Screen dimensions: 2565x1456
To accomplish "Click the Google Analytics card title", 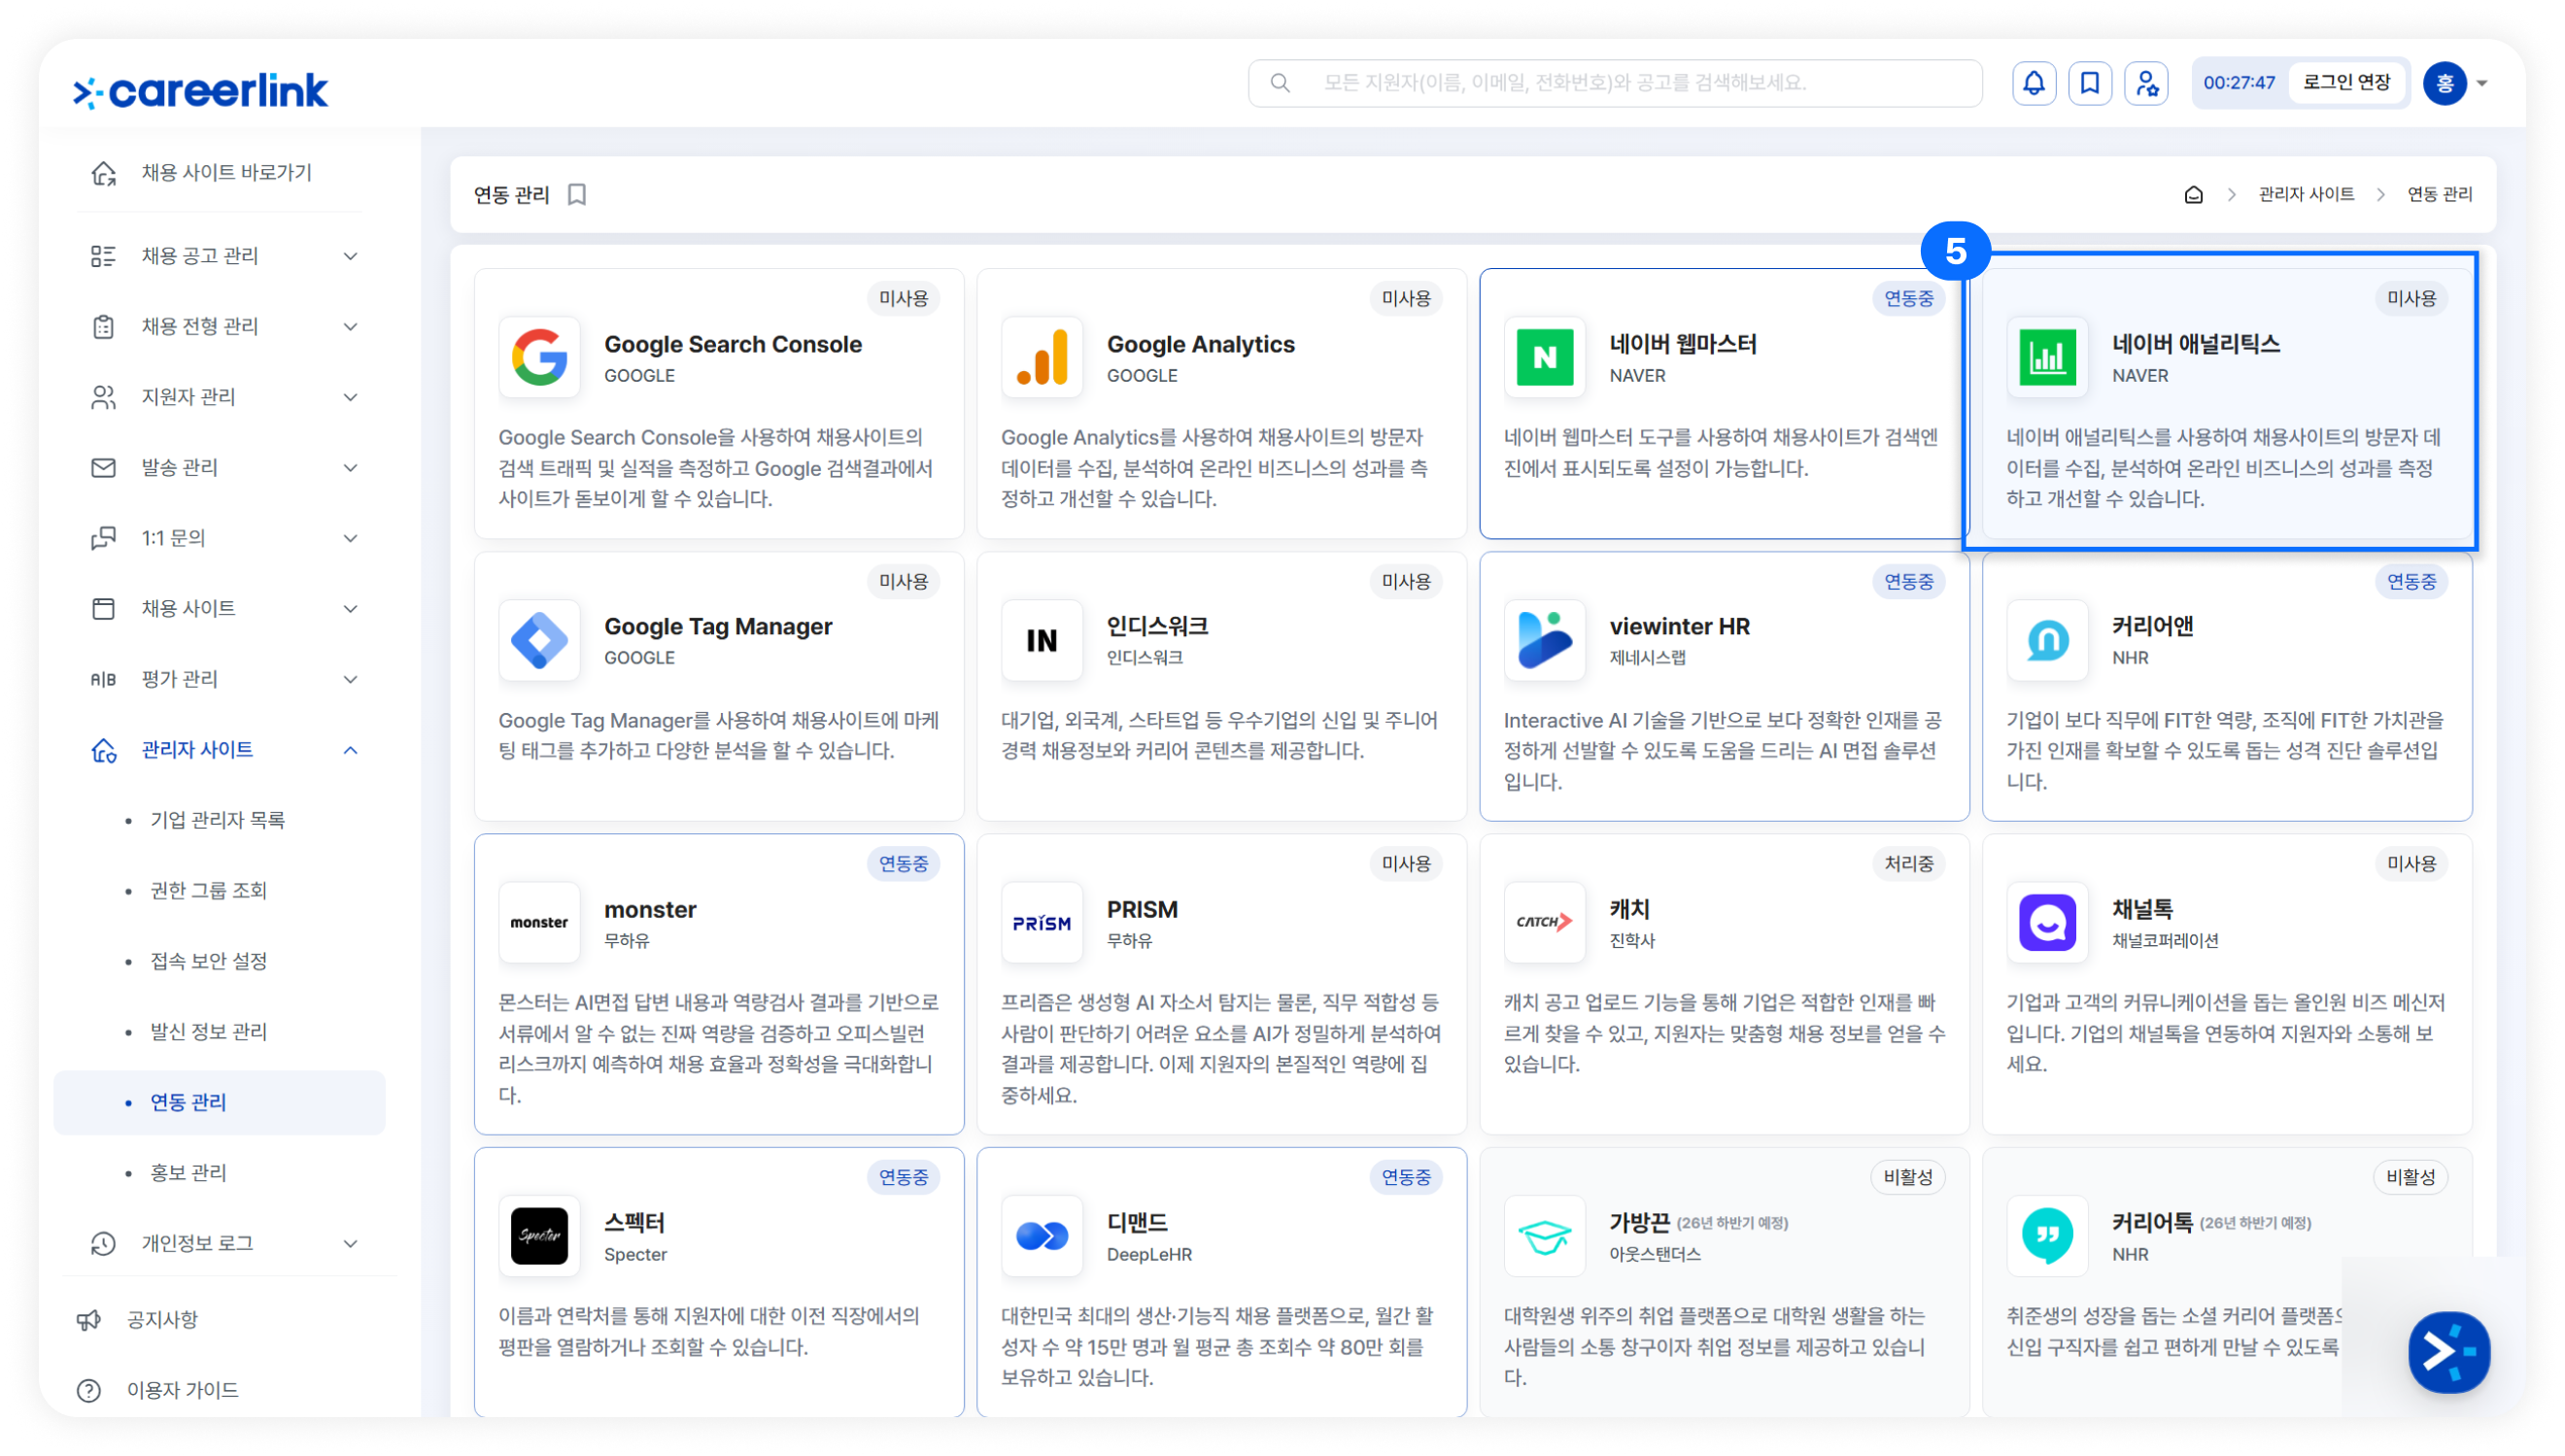I will (1200, 344).
